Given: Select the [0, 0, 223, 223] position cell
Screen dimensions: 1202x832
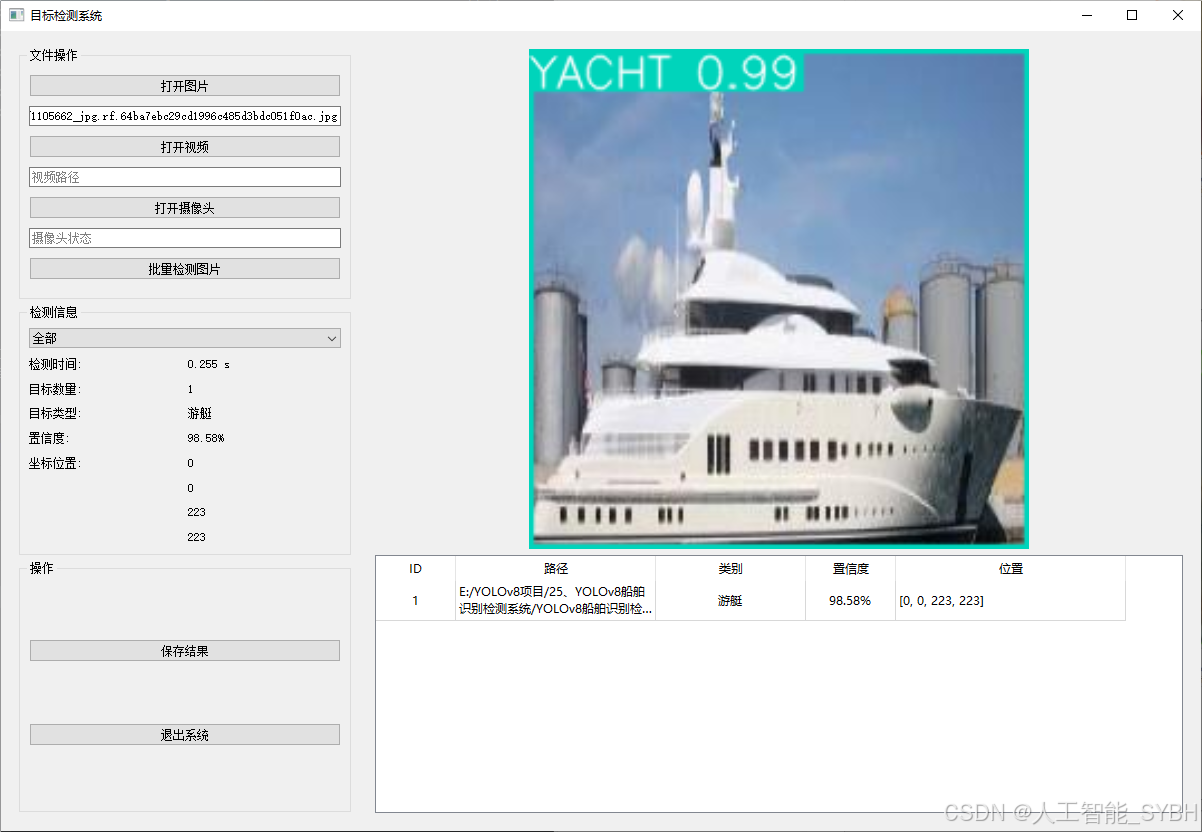Looking at the screenshot, I should [1010, 601].
